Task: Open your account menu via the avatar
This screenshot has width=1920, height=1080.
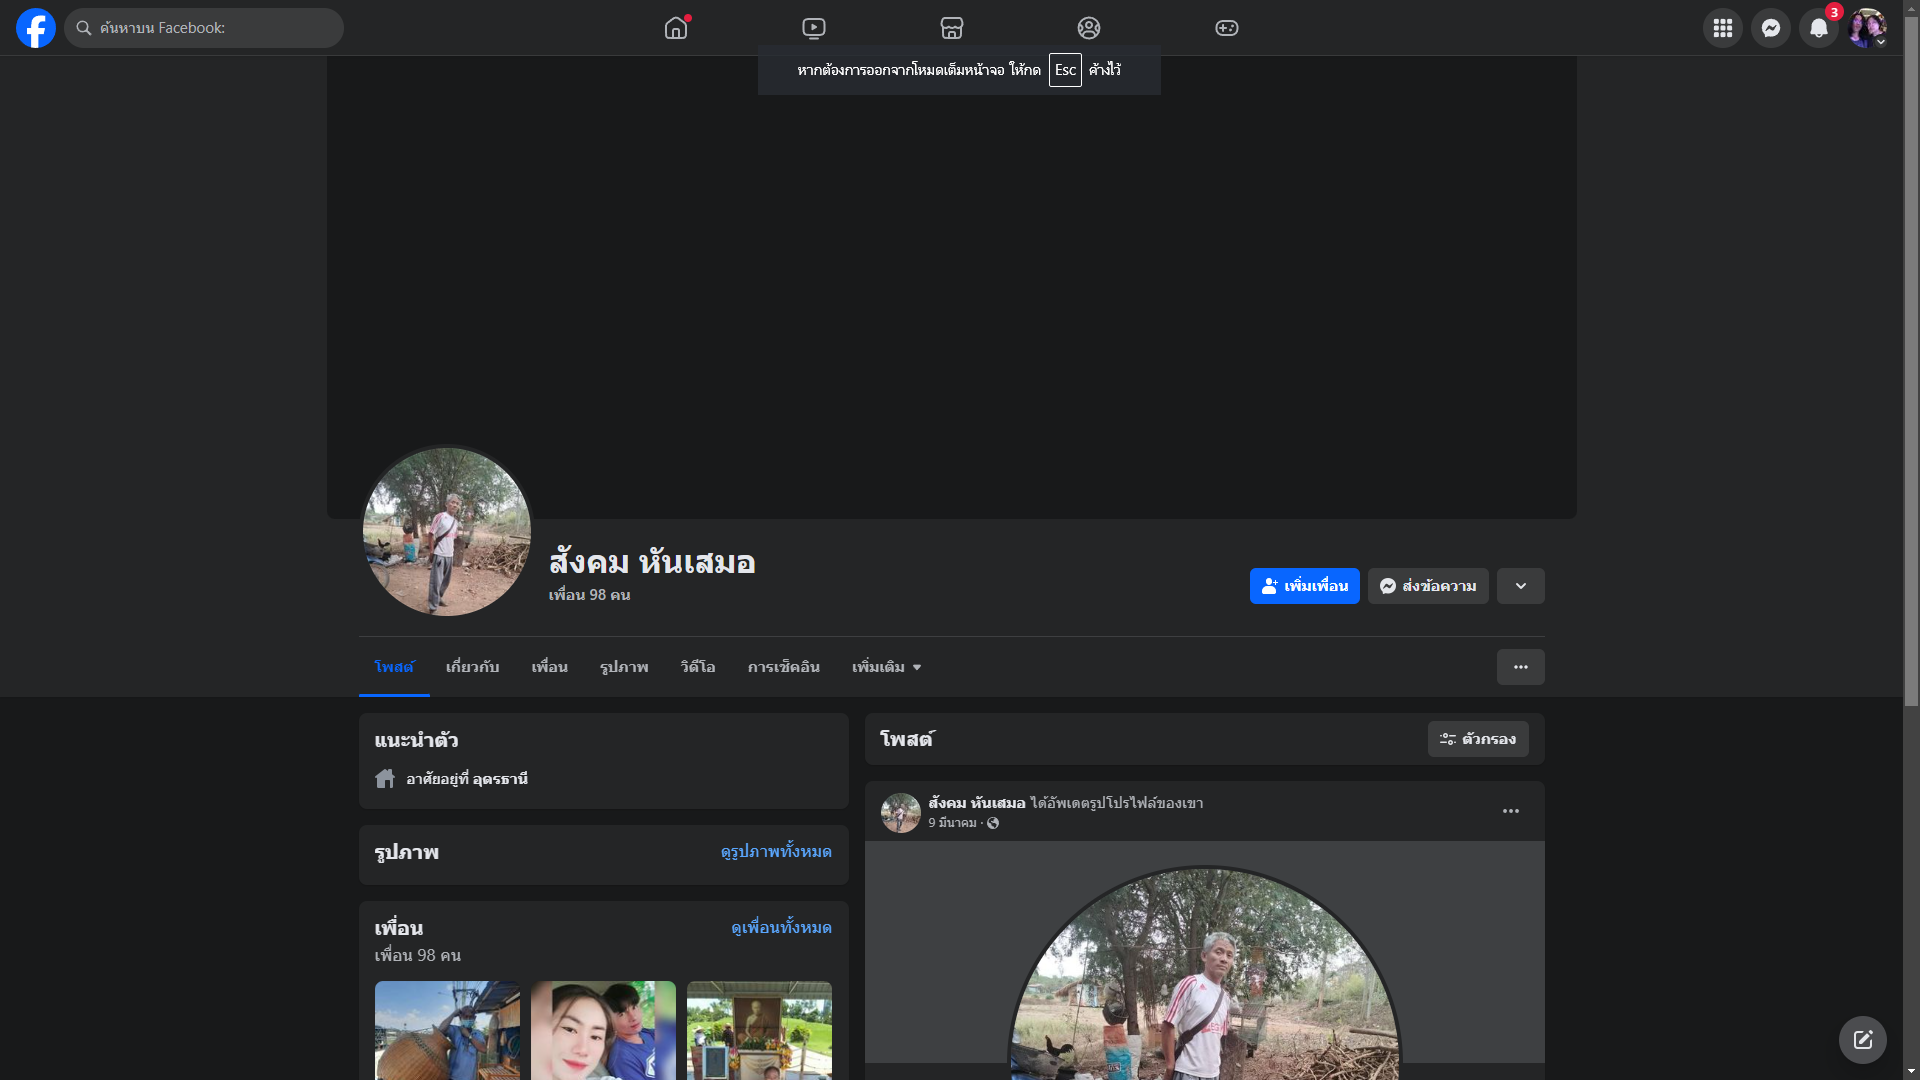Action: click(x=1866, y=28)
